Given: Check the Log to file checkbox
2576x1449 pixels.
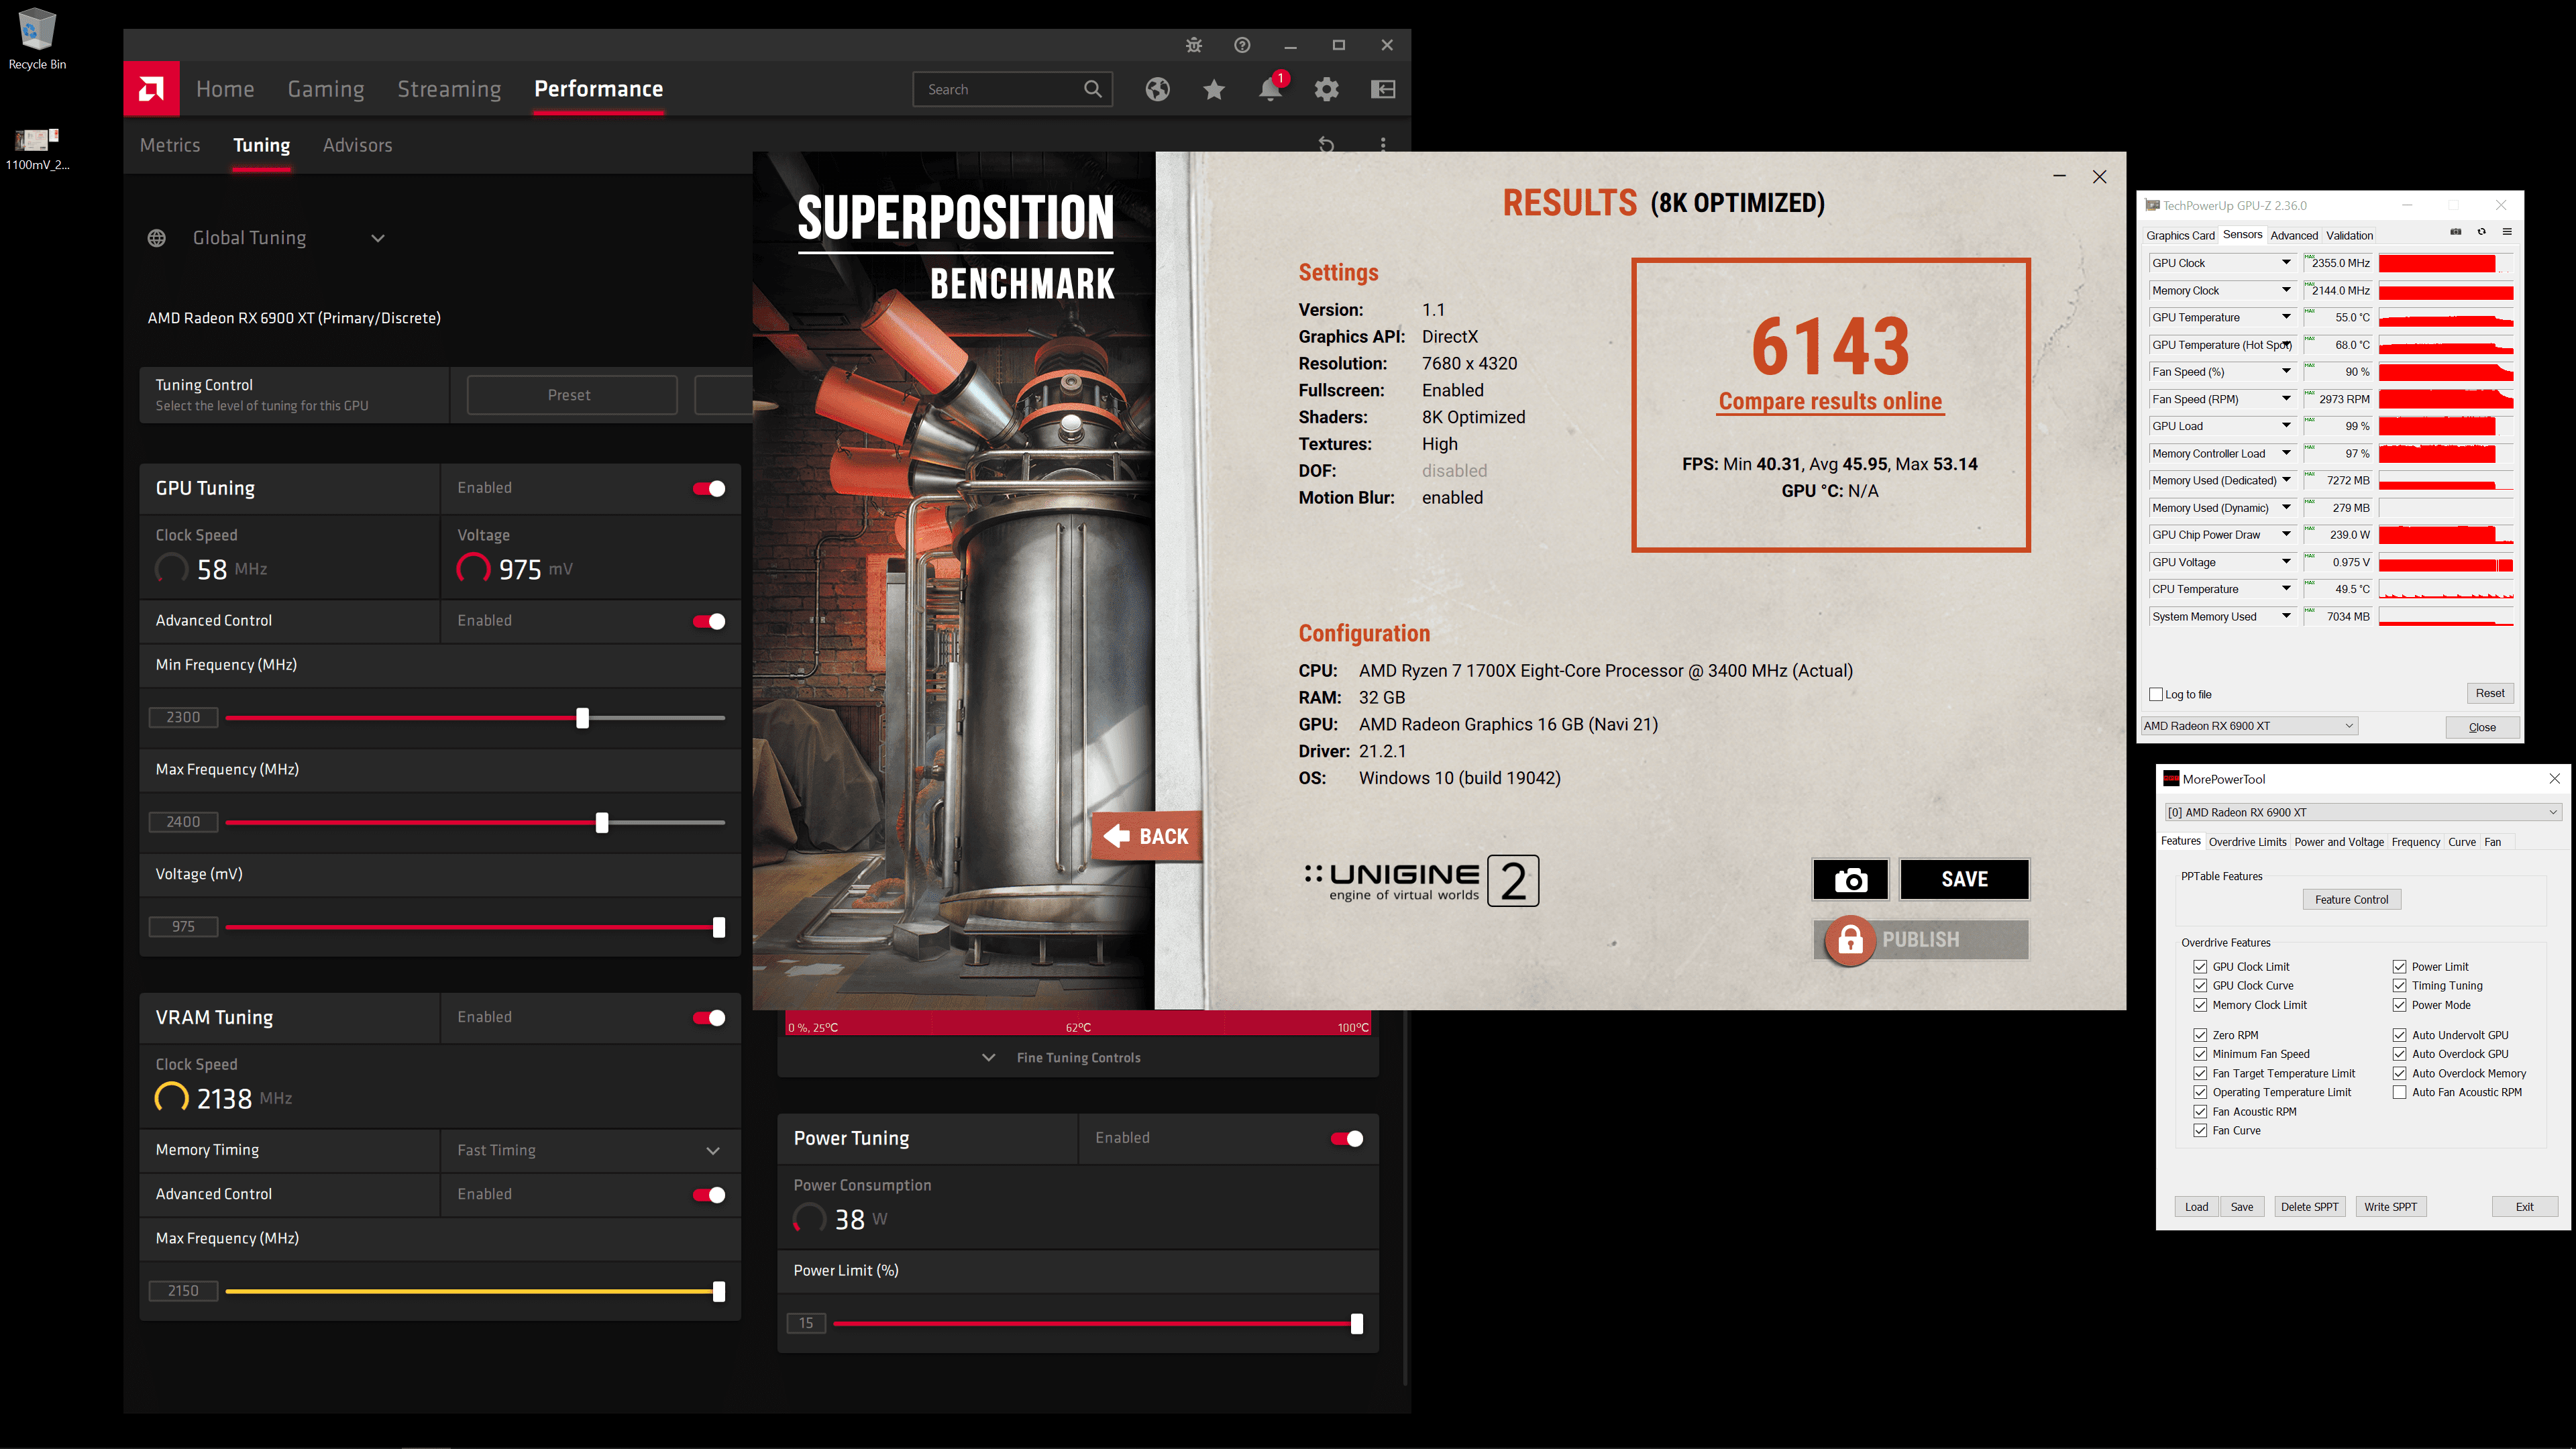Looking at the screenshot, I should click(2156, 694).
